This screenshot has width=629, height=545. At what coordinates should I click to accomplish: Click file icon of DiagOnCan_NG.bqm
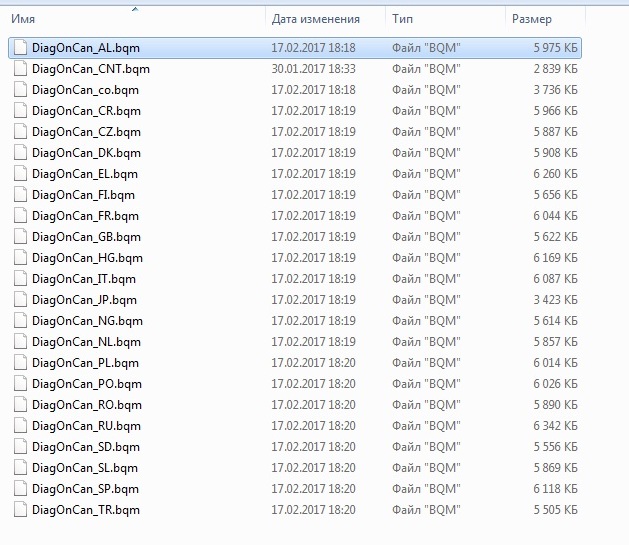click(x=20, y=320)
